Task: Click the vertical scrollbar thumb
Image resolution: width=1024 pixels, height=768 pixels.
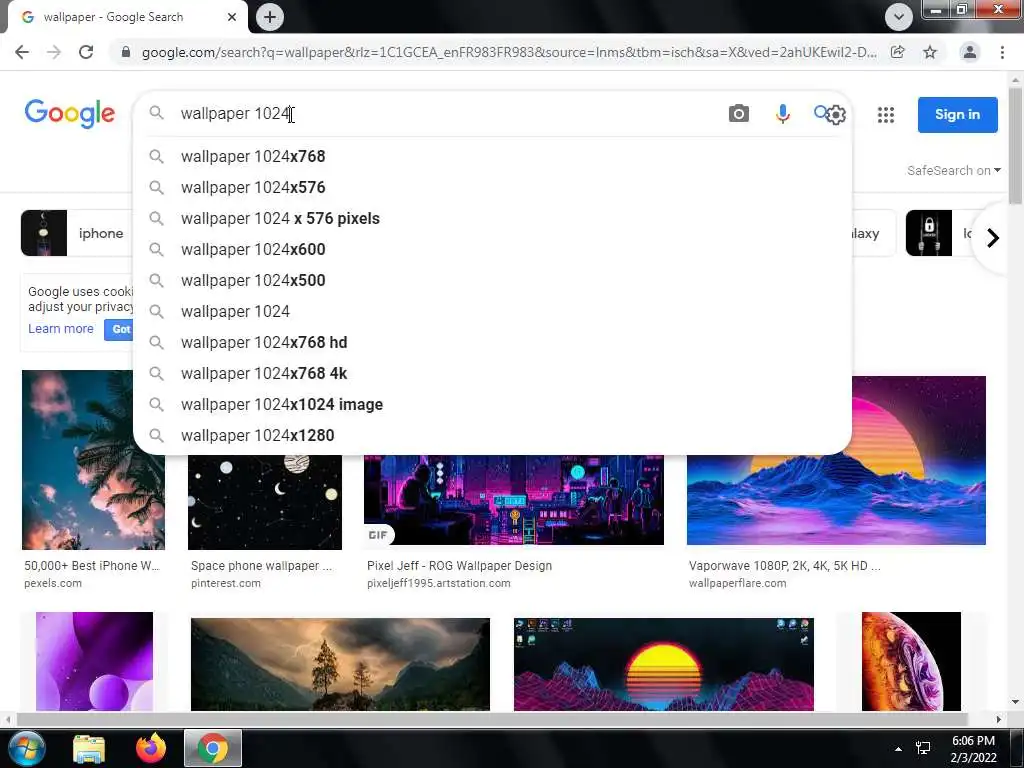Action: click(1015, 145)
